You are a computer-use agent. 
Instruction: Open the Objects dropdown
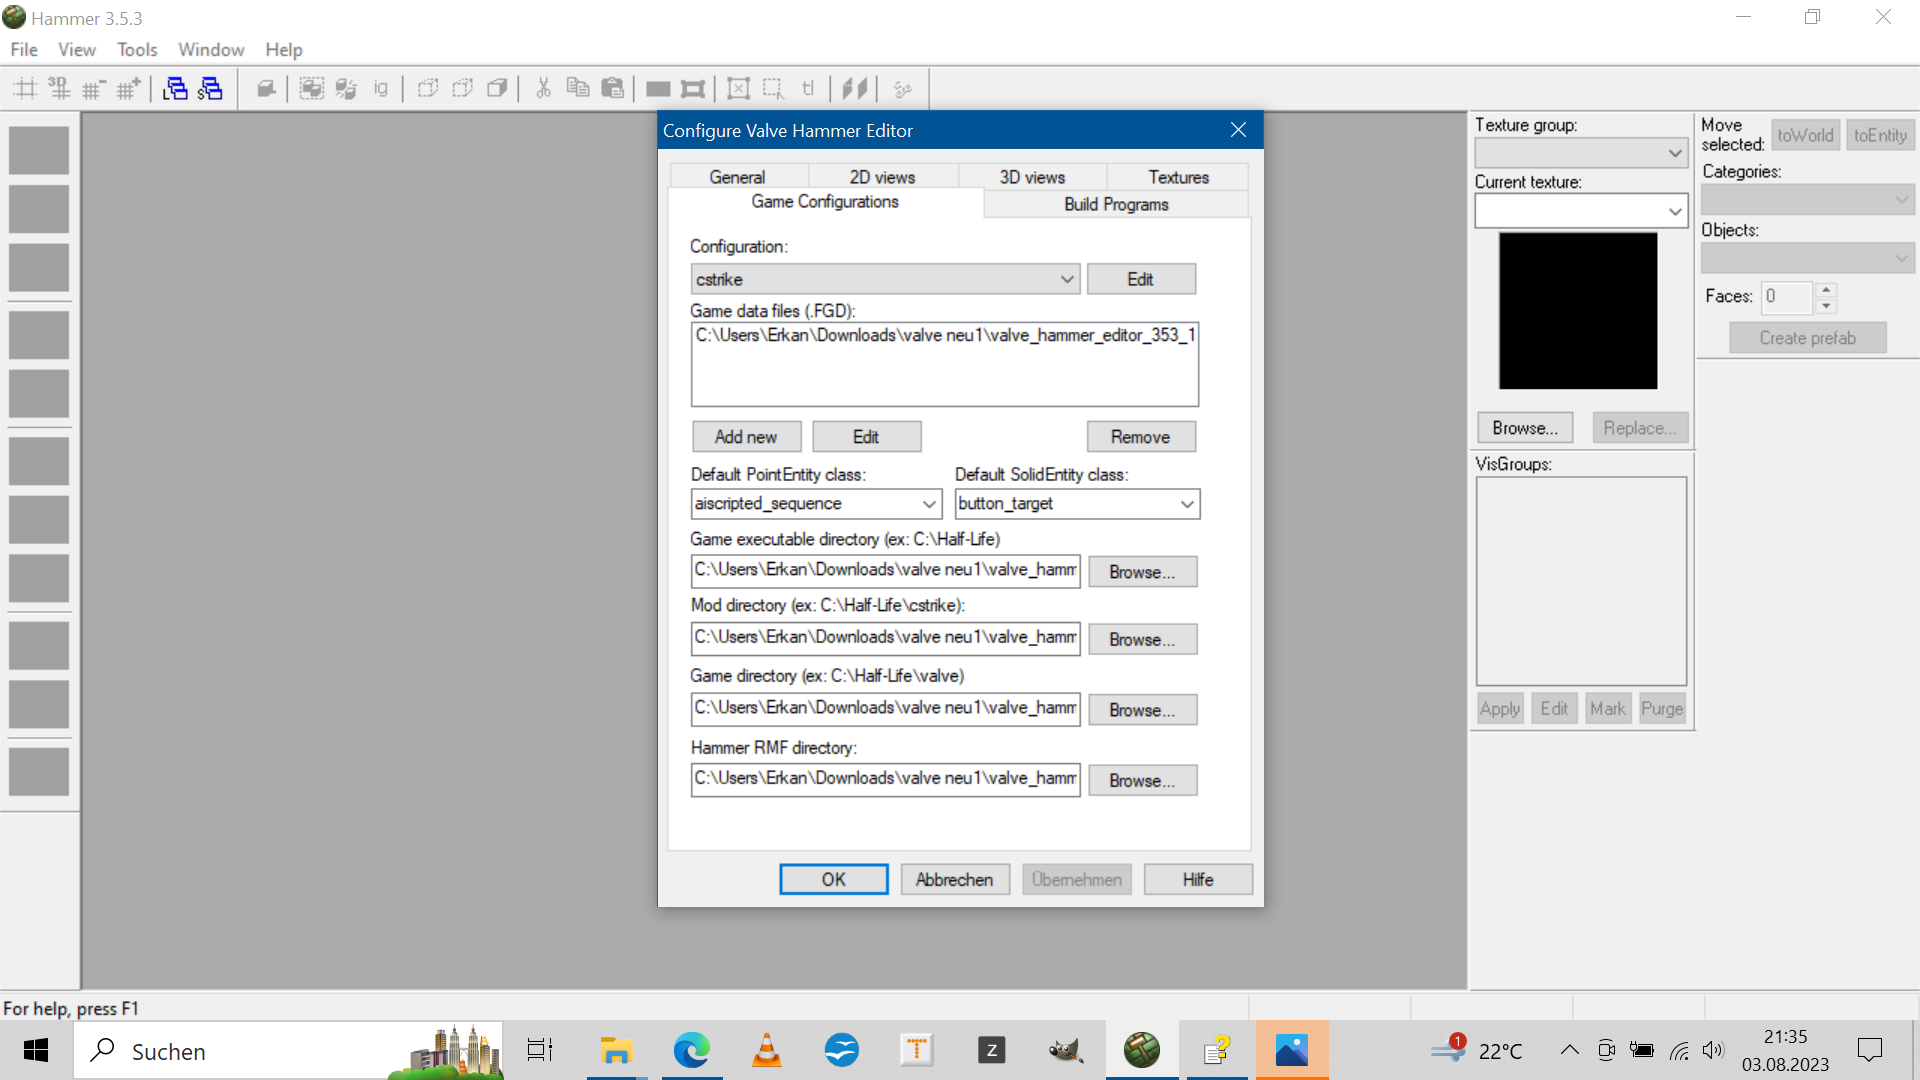pyautogui.click(x=1808, y=258)
